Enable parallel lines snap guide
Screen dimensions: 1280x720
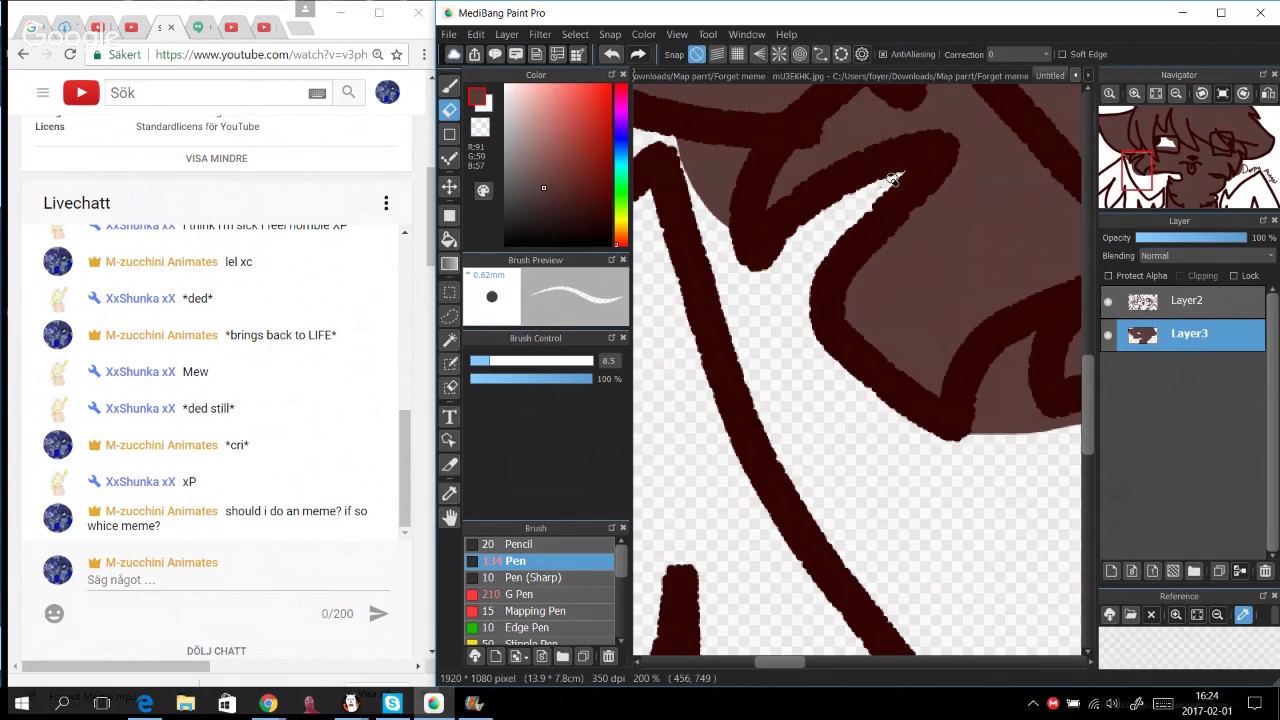pos(717,54)
